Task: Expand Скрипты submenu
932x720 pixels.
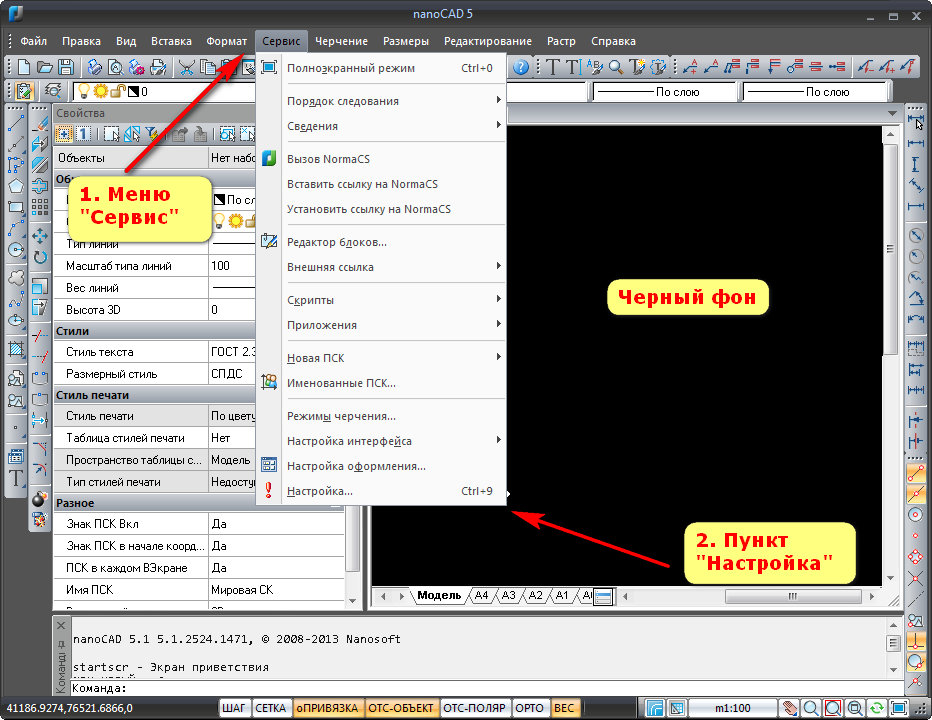Action: pos(394,300)
